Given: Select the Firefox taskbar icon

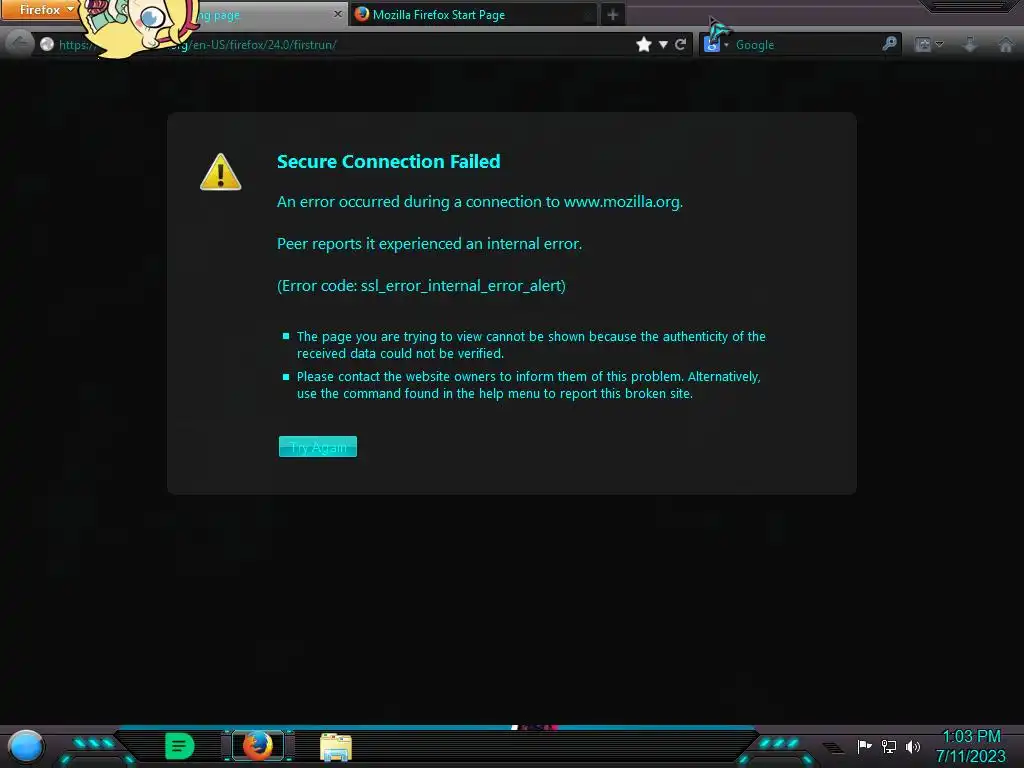Looking at the screenshot, I should (258, 746).
